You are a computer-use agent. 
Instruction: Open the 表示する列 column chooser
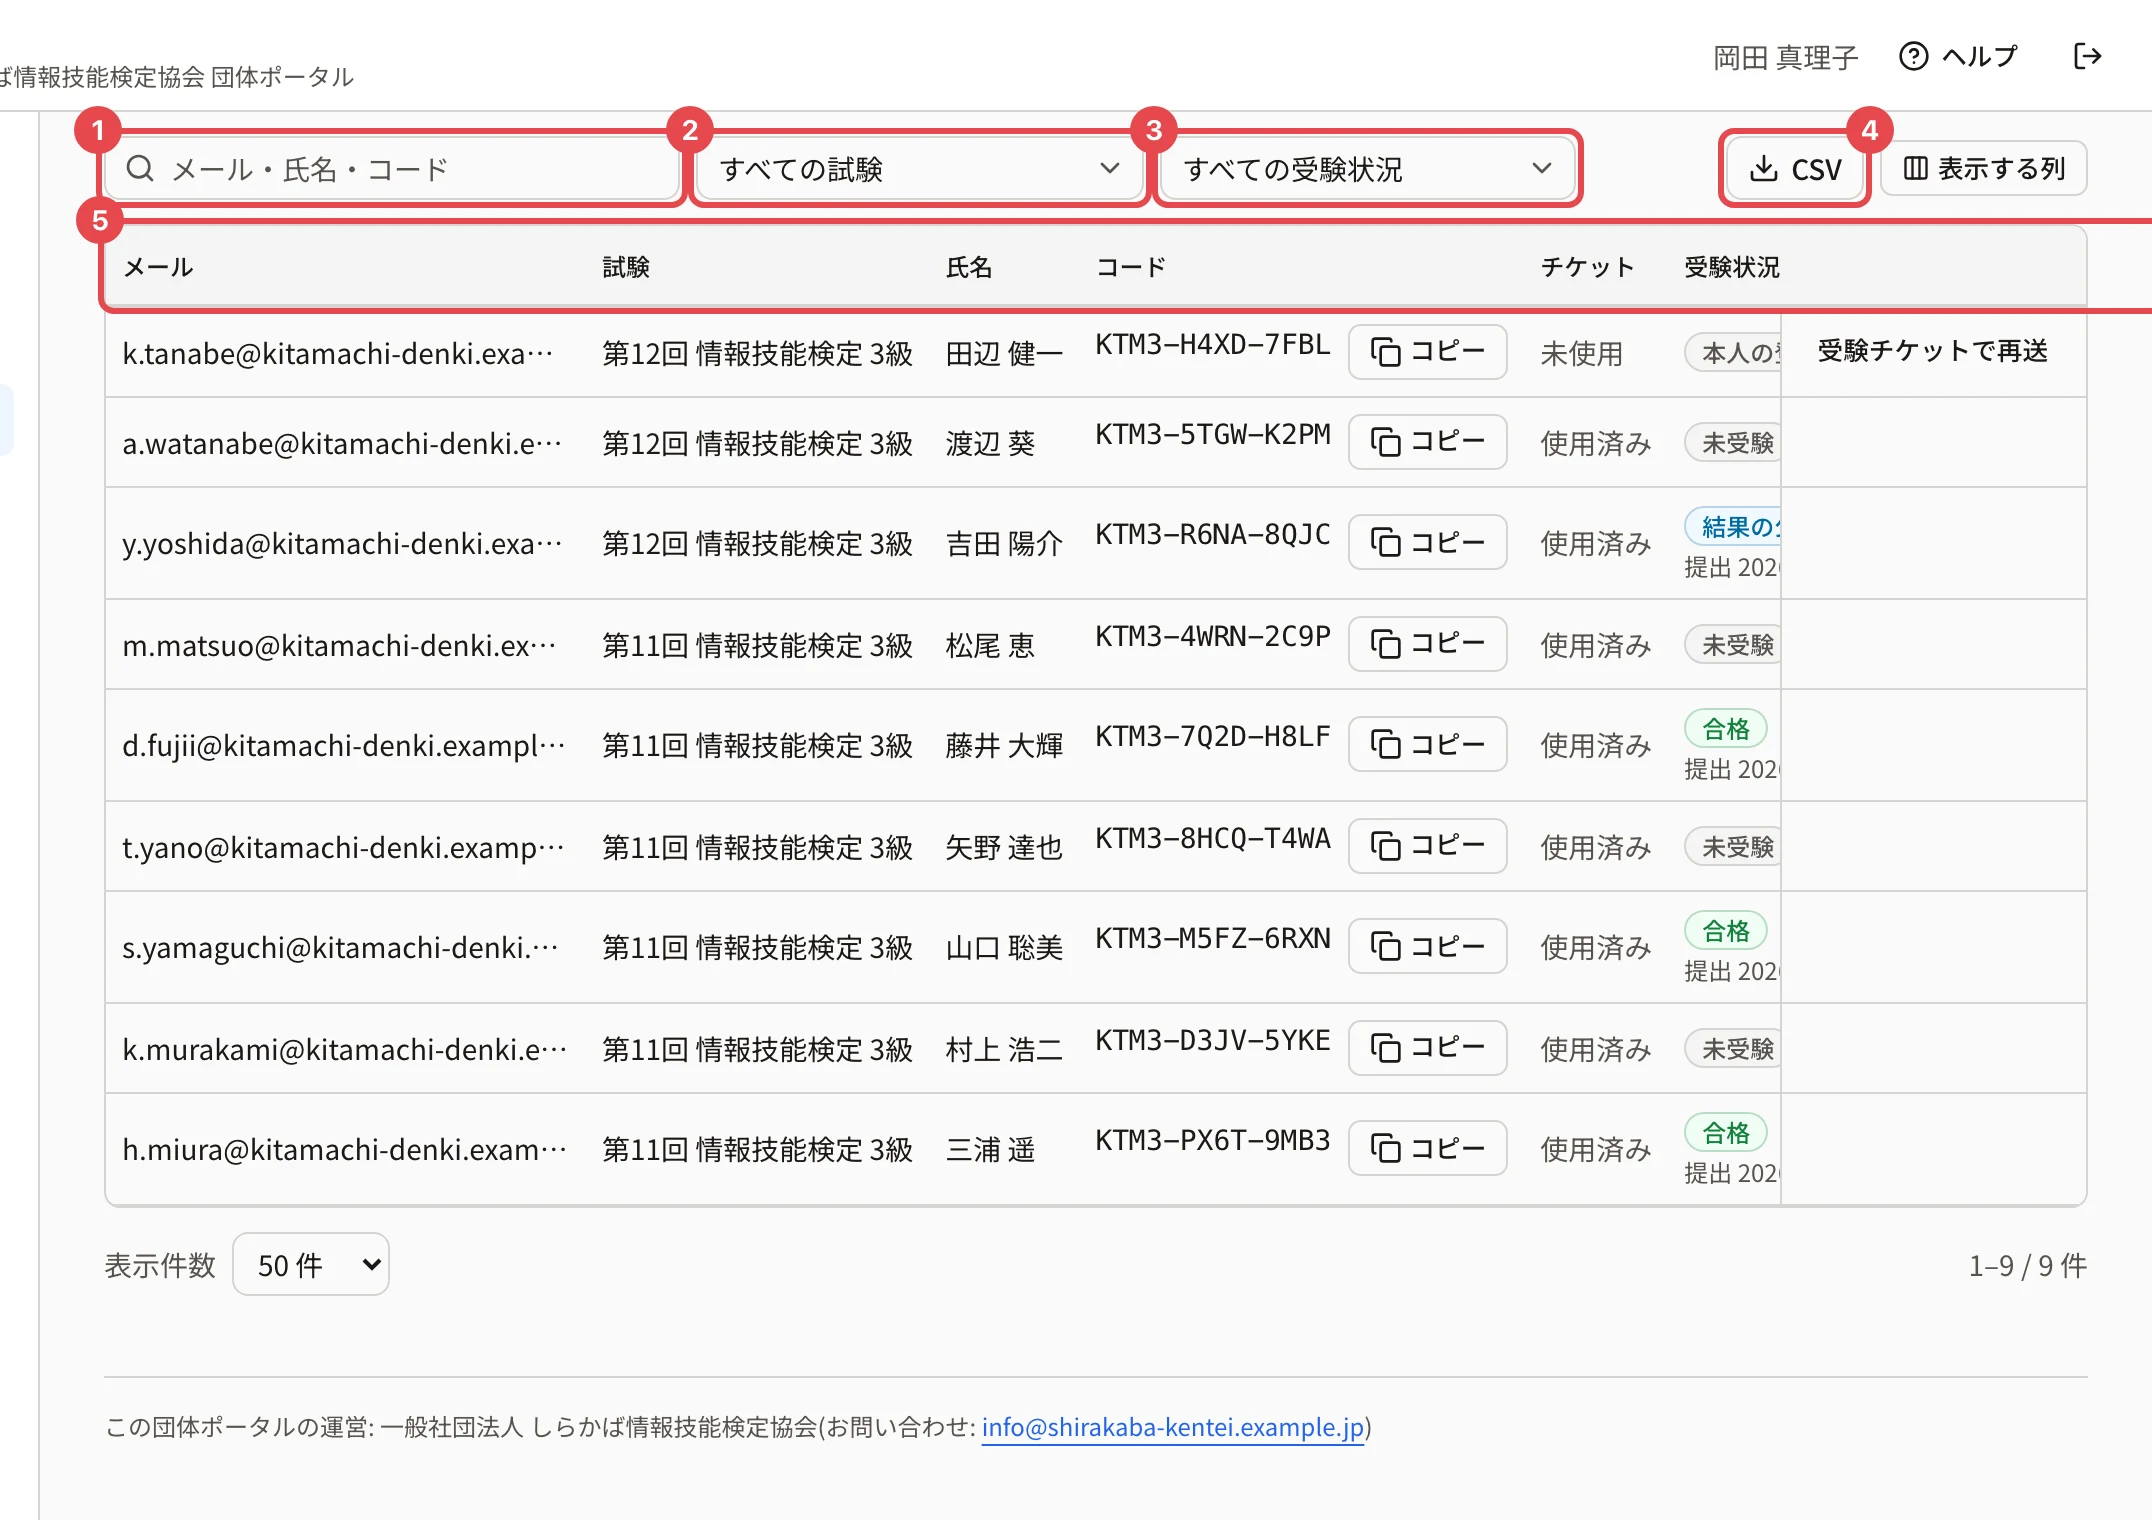1984,168
